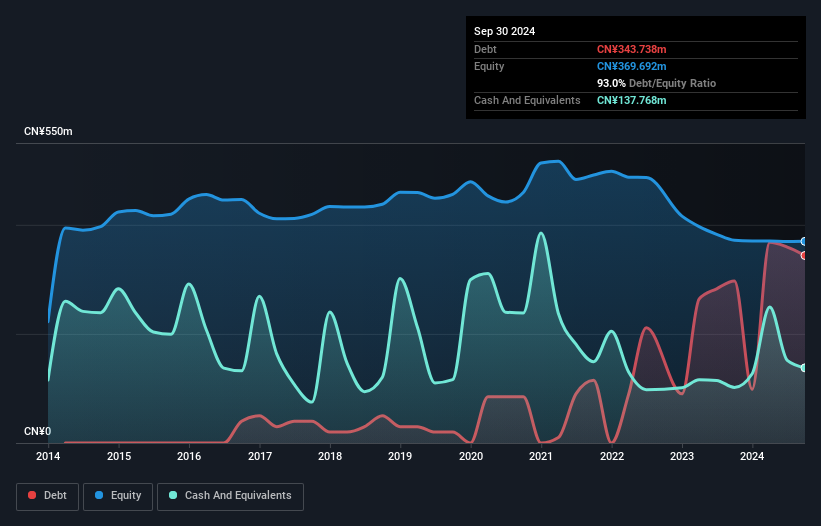The width and height of the screenshot is (821, 526).
Task: Click the Debt row label in tooltip
Action: point(485,49)
